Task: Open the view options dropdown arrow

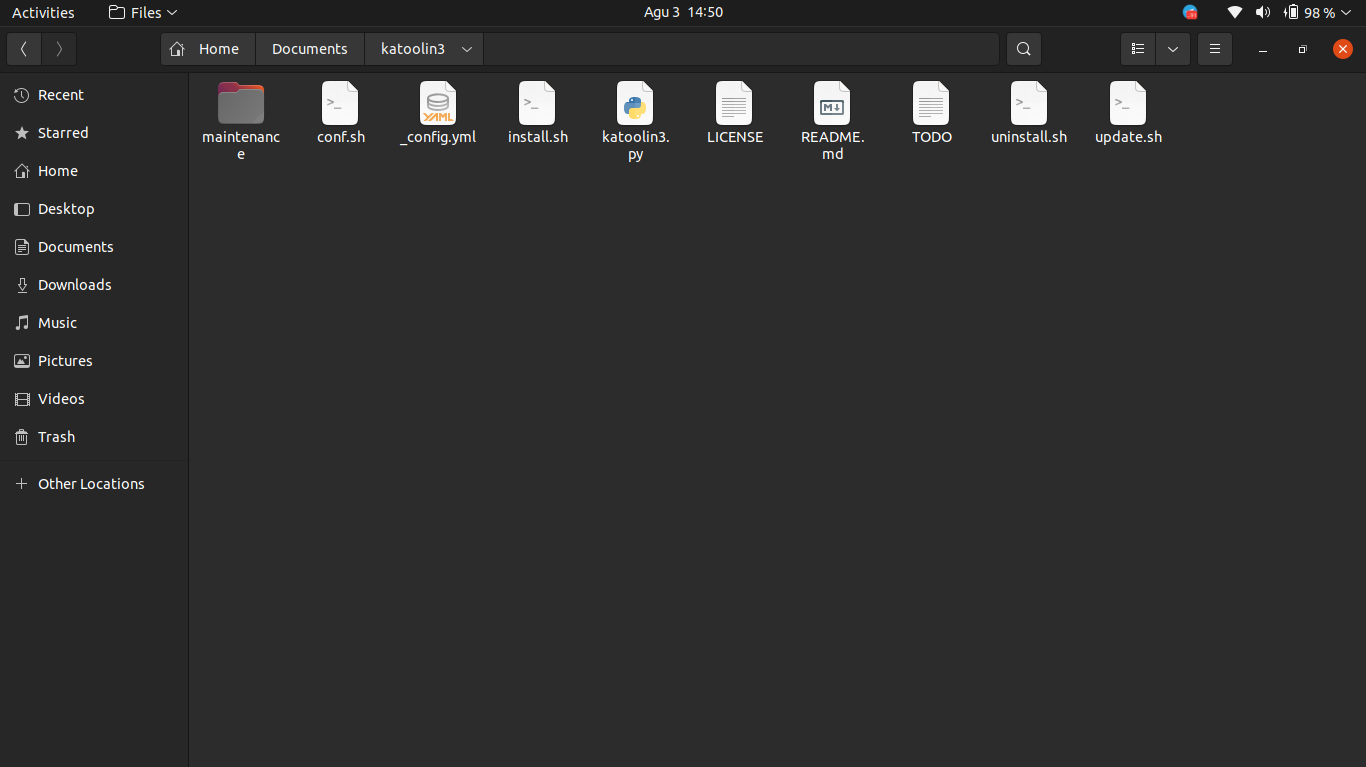Action: 1172,48
